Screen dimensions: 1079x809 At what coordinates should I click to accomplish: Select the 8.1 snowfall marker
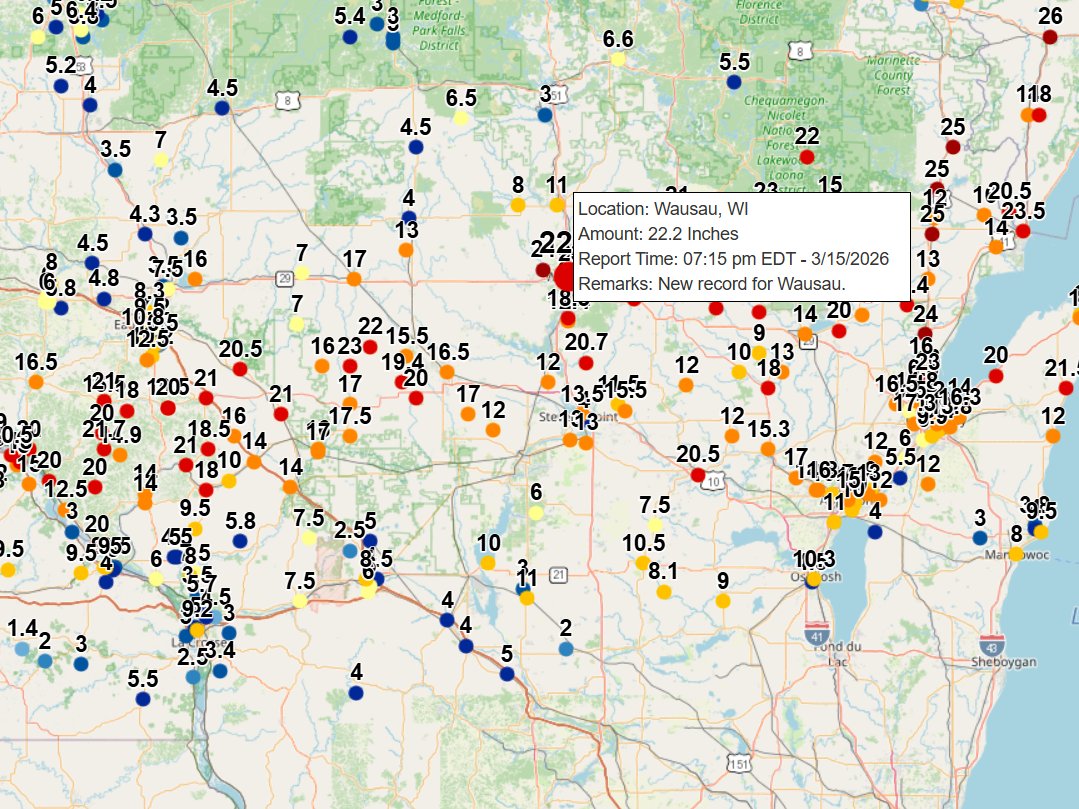tap(663, 592)
